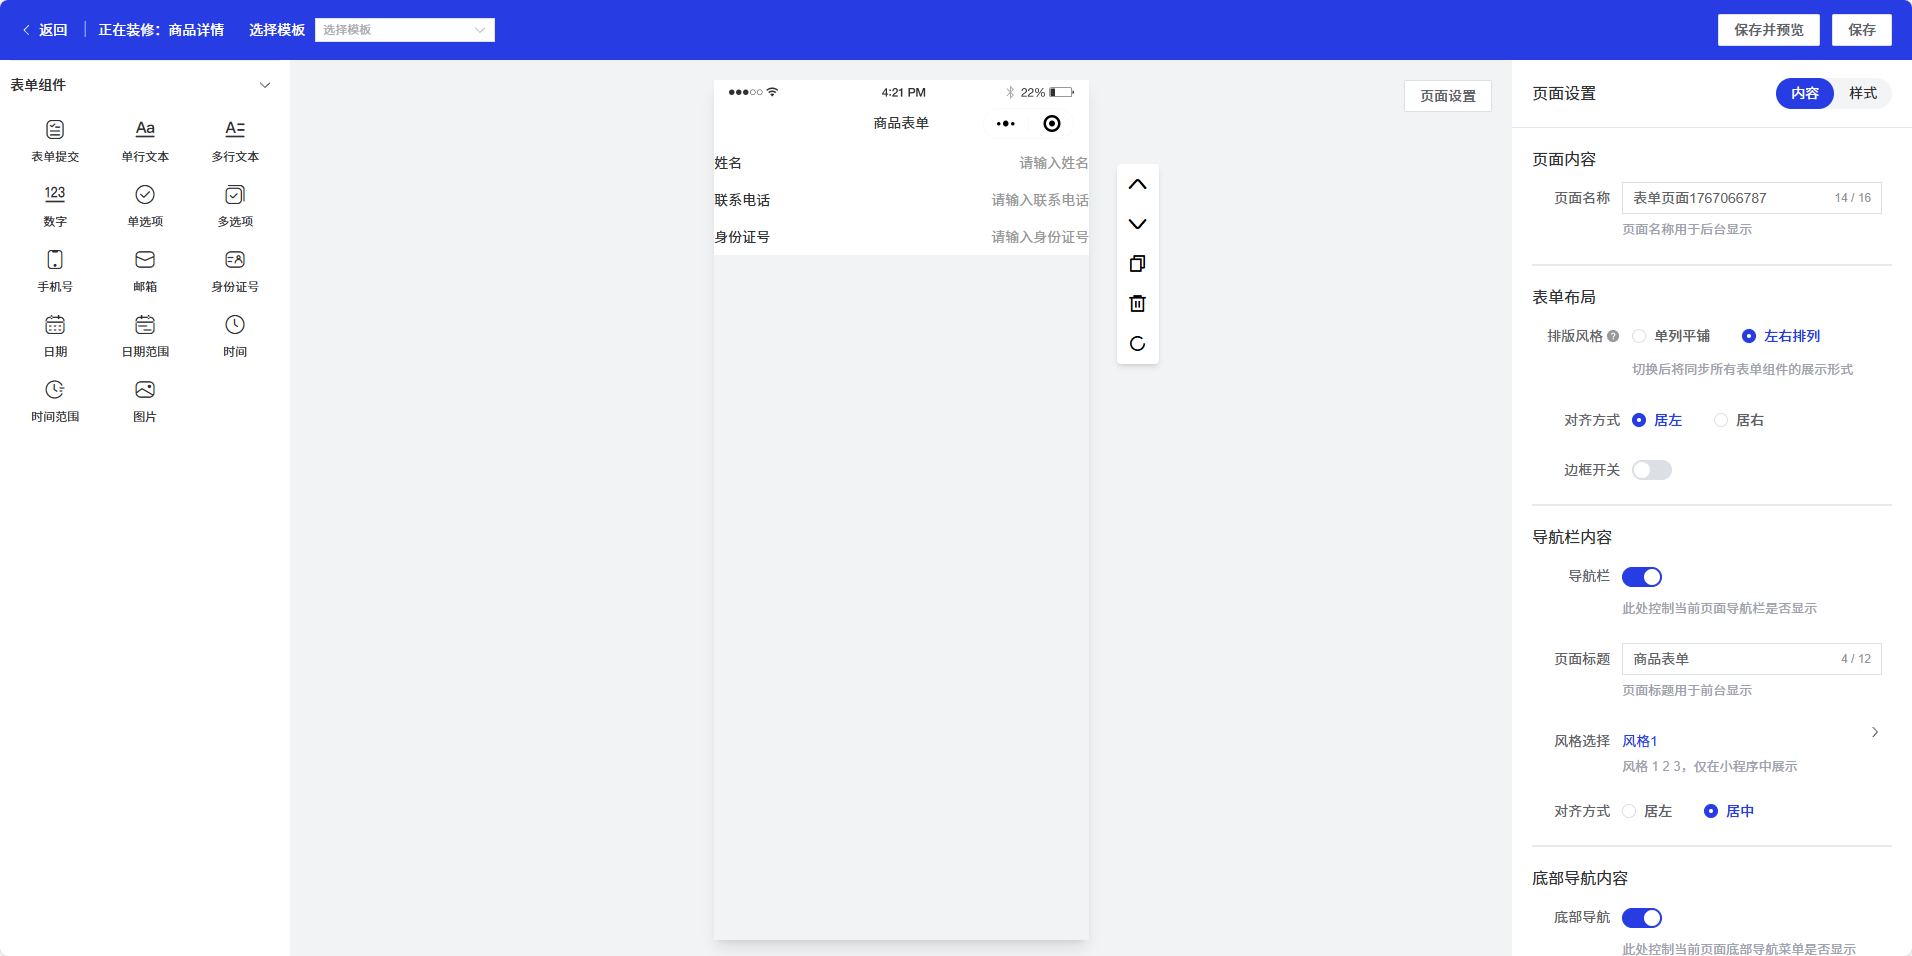This screenshot has height=956, width=1912.
Task: Click the trash delete icon beside the preview
Action: [1137, 304]
